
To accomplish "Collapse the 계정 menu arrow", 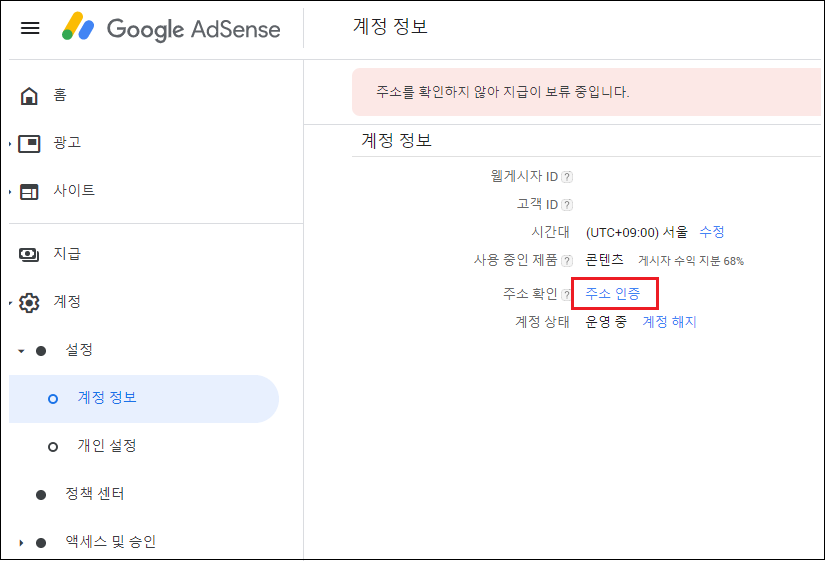I will pos(10,303).
